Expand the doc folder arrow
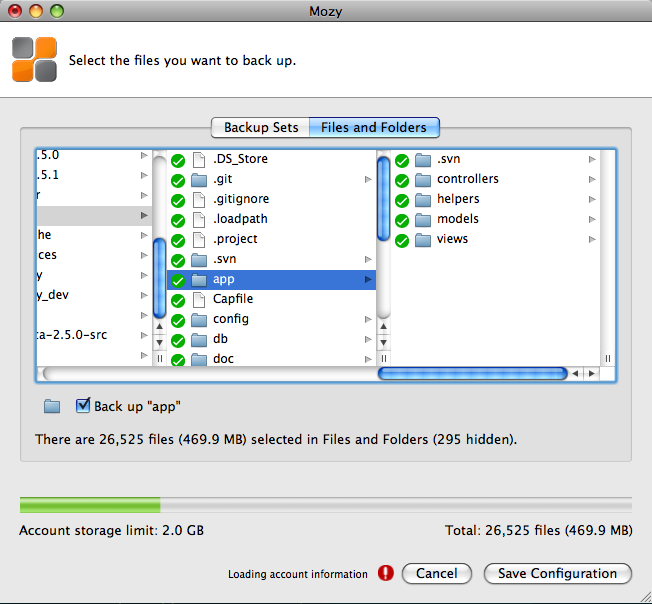 368,359
